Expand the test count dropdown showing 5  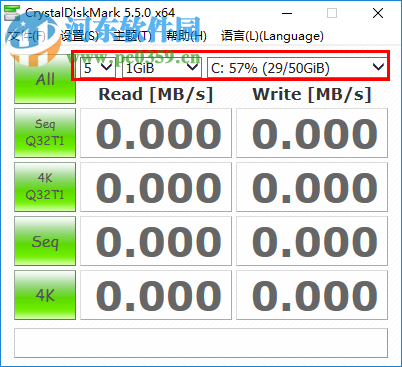click(98, 68)
